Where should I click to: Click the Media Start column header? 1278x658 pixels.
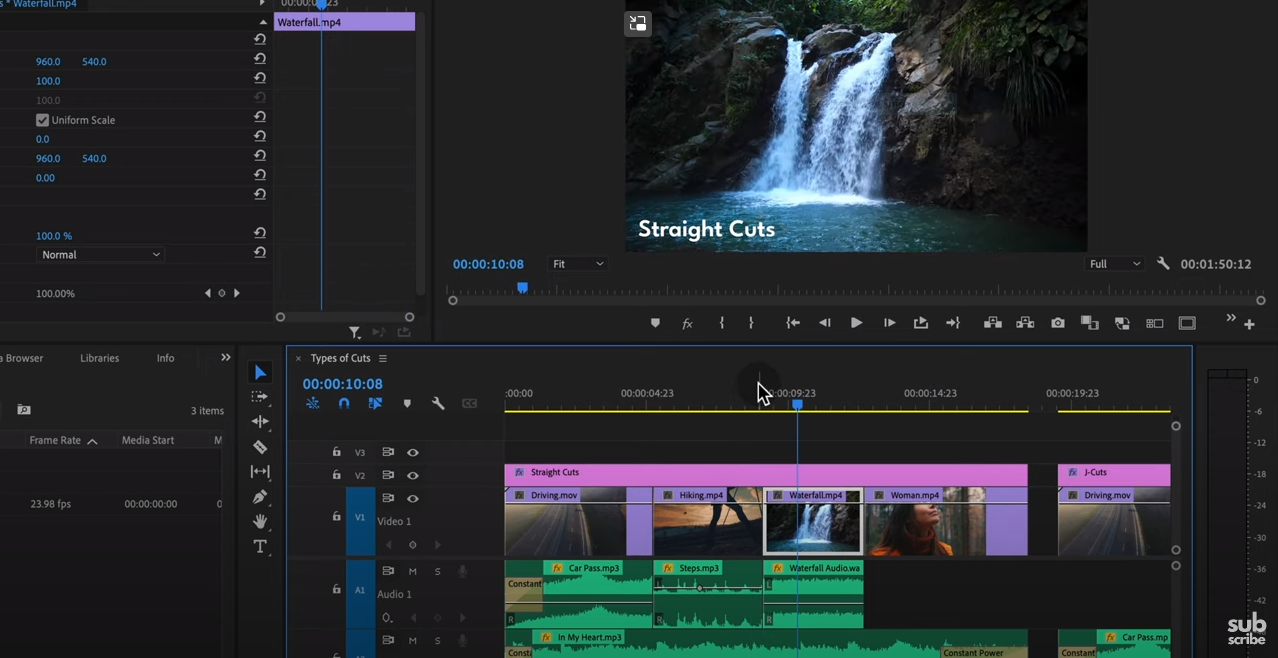tap(148, 440)
